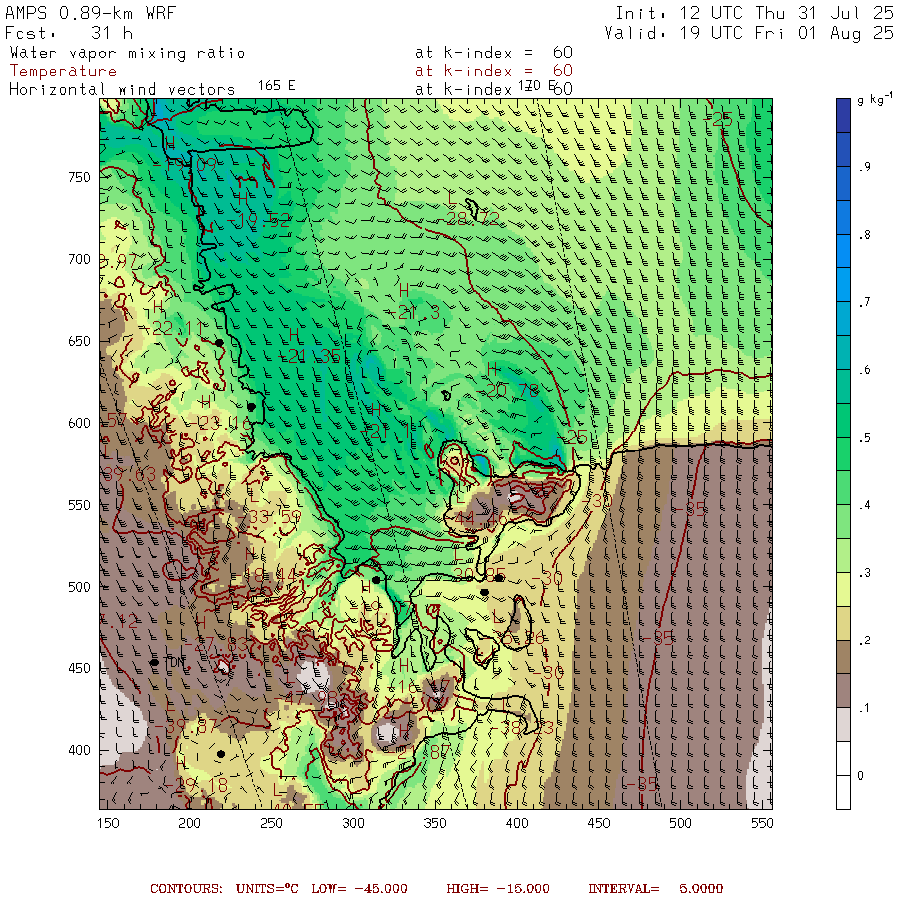Image resolution: width=900 pixels, height=900 pixels.
Task: Click the '600' y-axis tick label
Action: coord(79,423)
